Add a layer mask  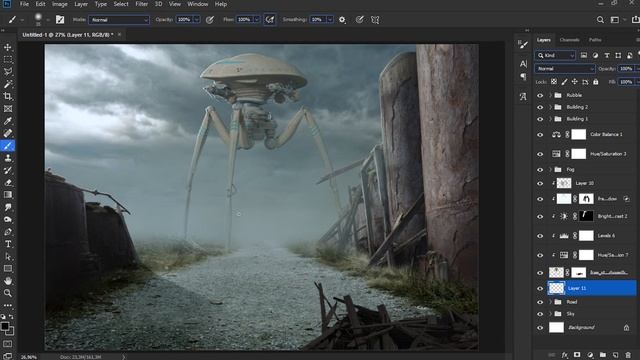pos(577,355)
